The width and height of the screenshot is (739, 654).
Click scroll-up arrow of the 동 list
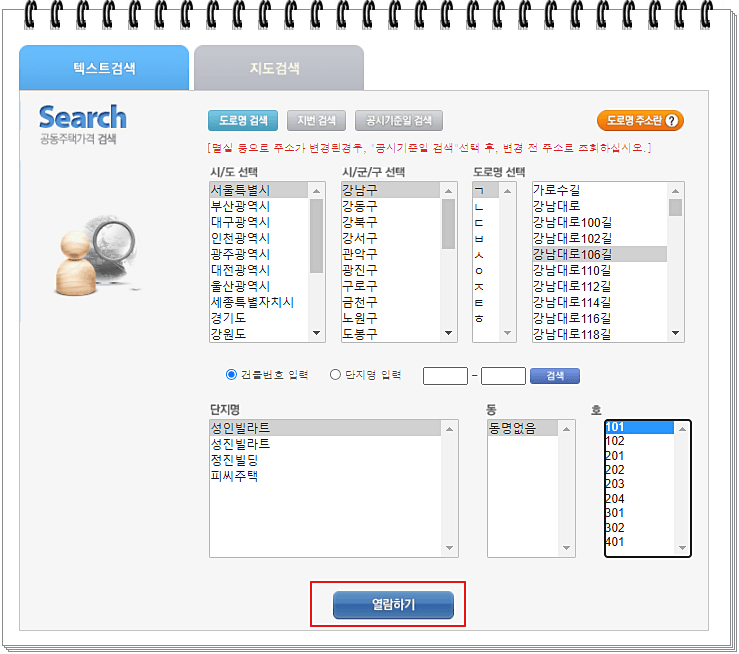coord(567,429)
